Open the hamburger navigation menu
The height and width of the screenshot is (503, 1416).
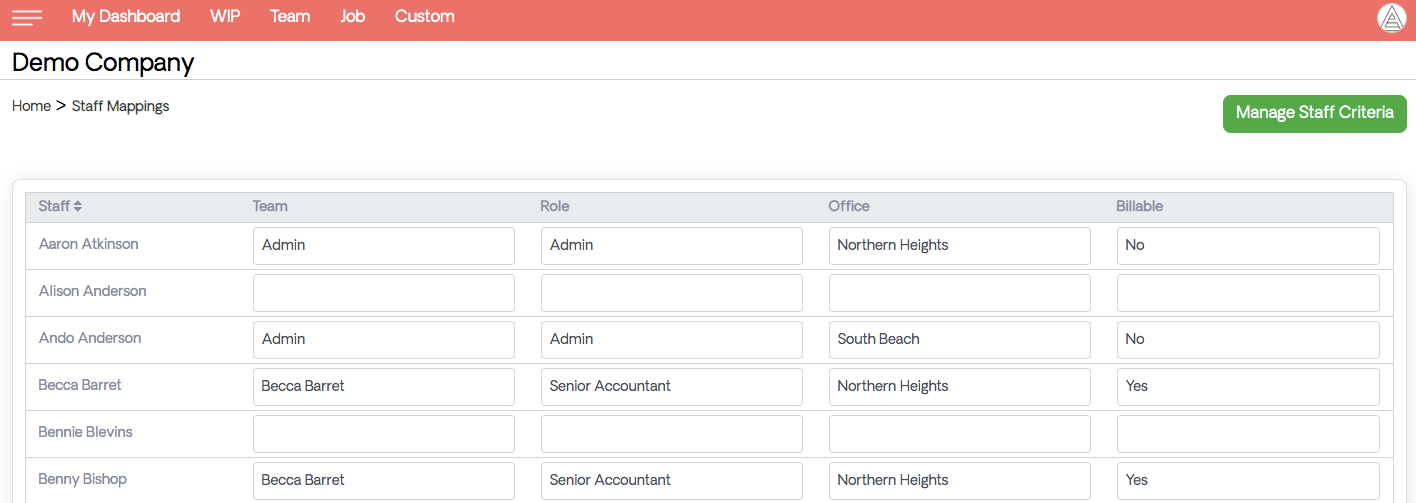pyautogui.click(x=27, y=17)
